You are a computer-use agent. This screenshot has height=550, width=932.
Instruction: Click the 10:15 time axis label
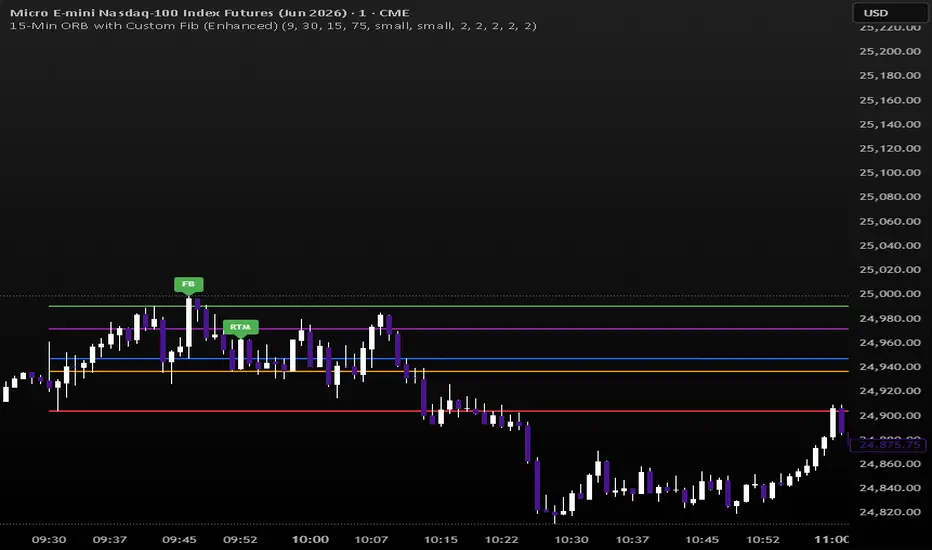(440, 539)
